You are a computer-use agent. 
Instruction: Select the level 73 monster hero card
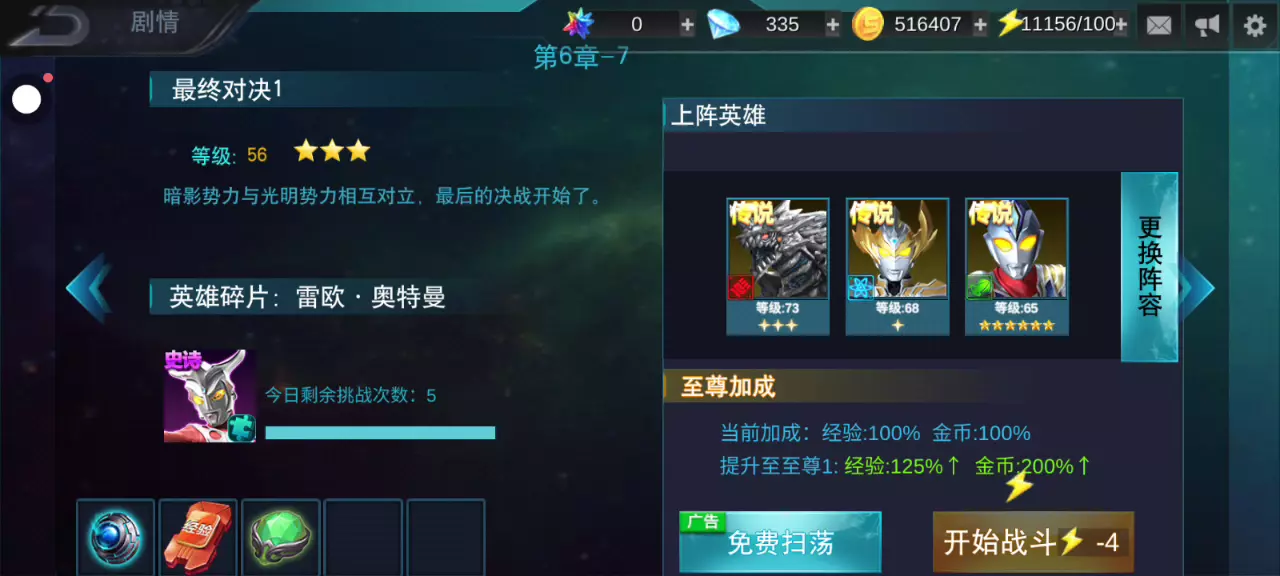778,266
